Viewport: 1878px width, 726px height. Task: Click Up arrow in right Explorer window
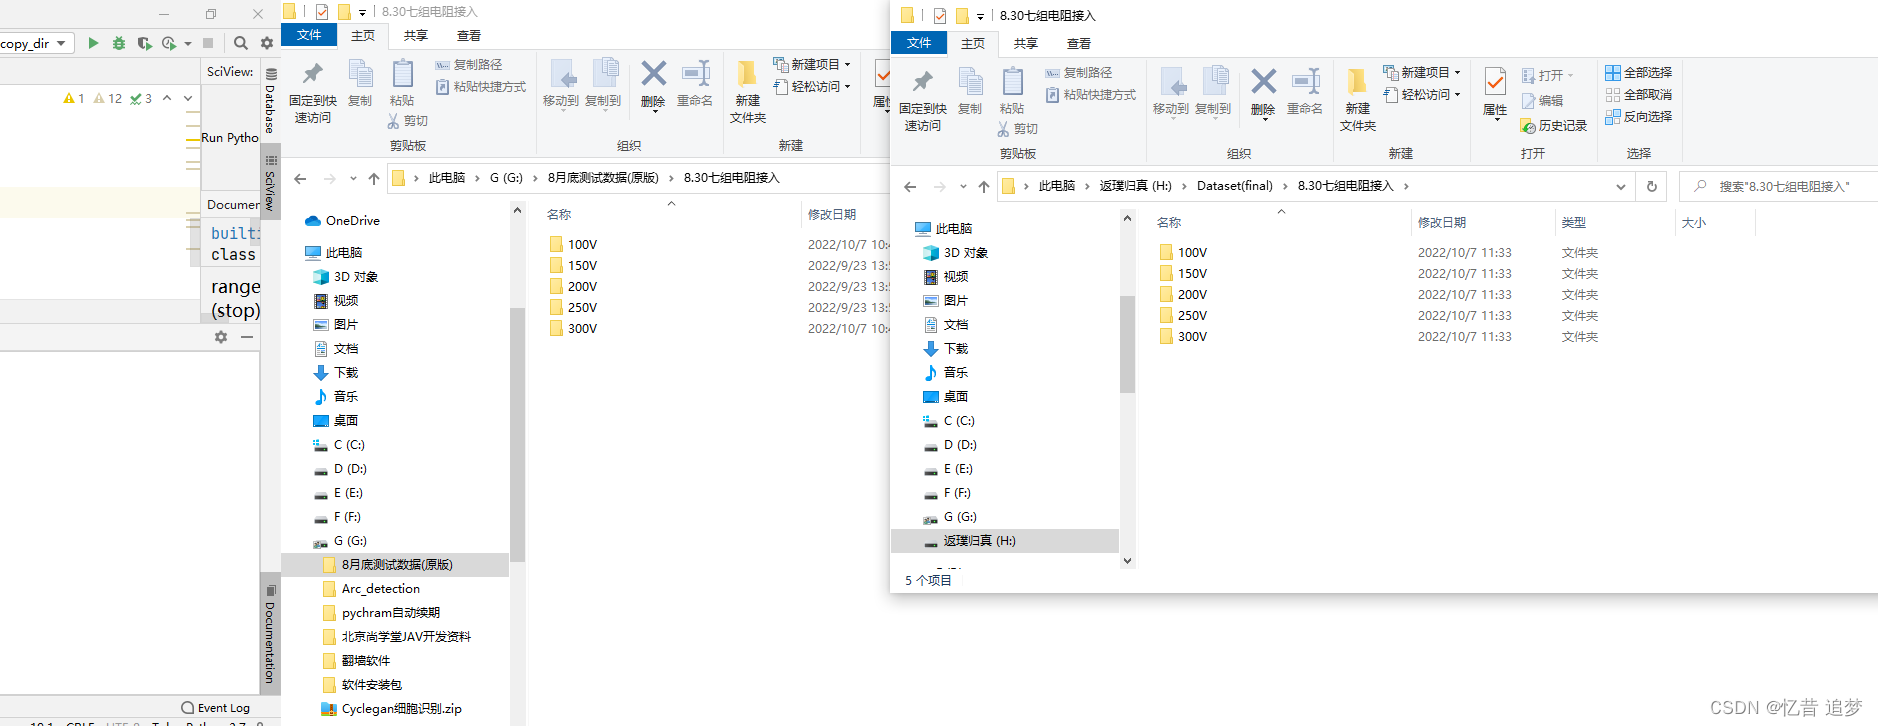tap(984, 186)
